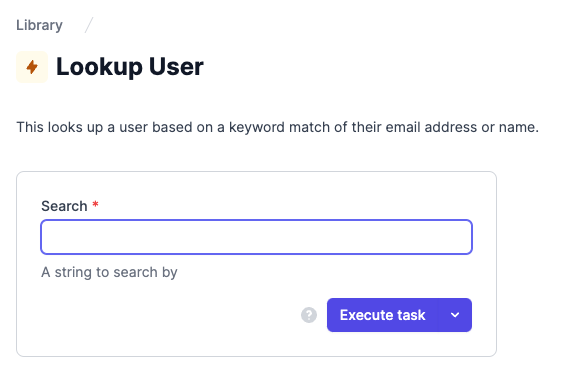This screenshot has width=564, height=375.
Task: Click the Execute task button
Action: coord(382,315)
